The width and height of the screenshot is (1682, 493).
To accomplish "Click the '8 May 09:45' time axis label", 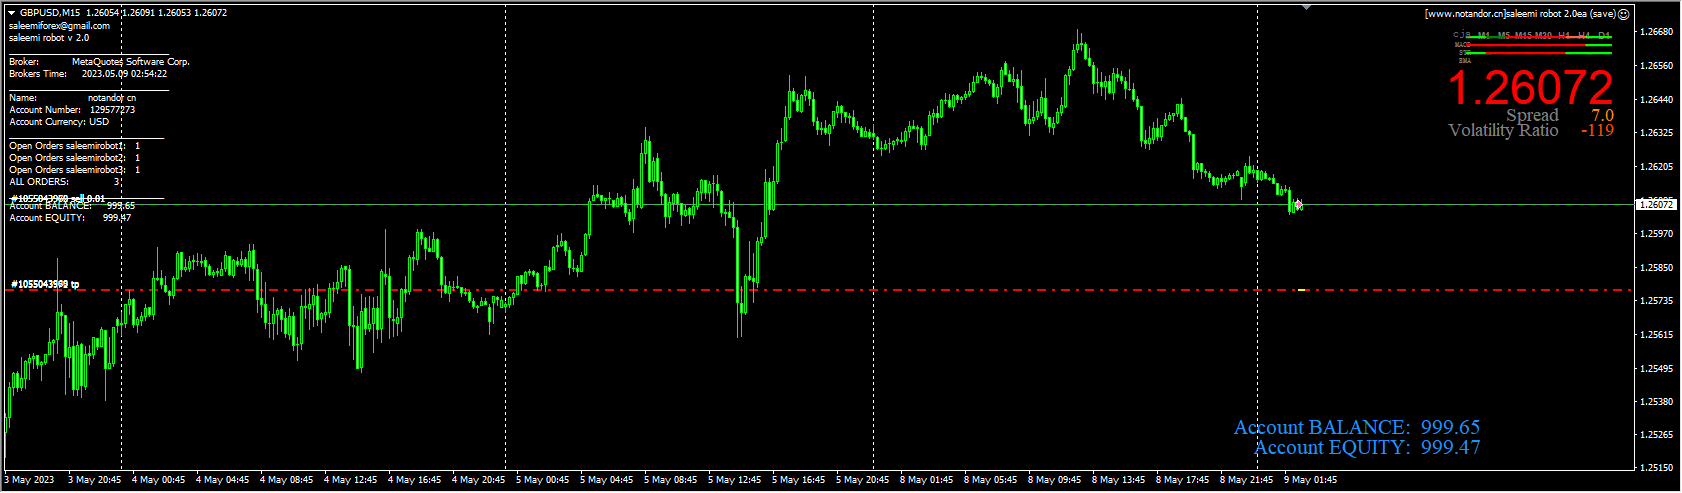I will (1055, 480).
